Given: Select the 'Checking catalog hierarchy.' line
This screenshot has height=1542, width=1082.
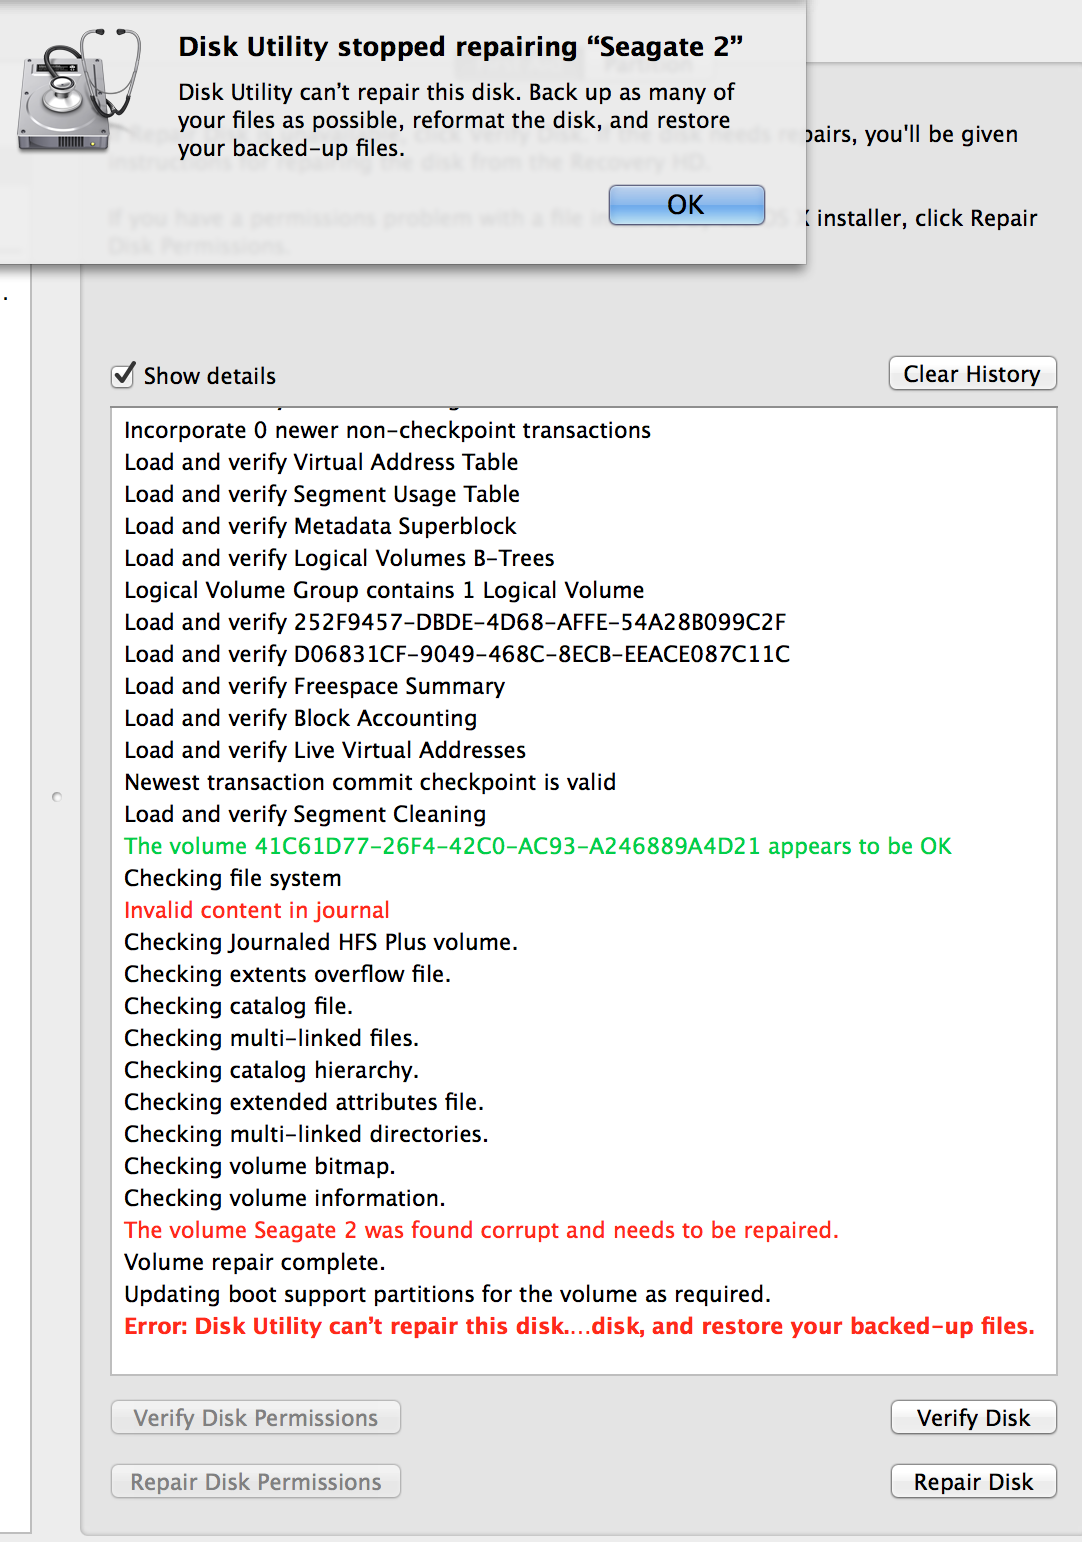Looking at the screenshot, I should [271, 1070].
